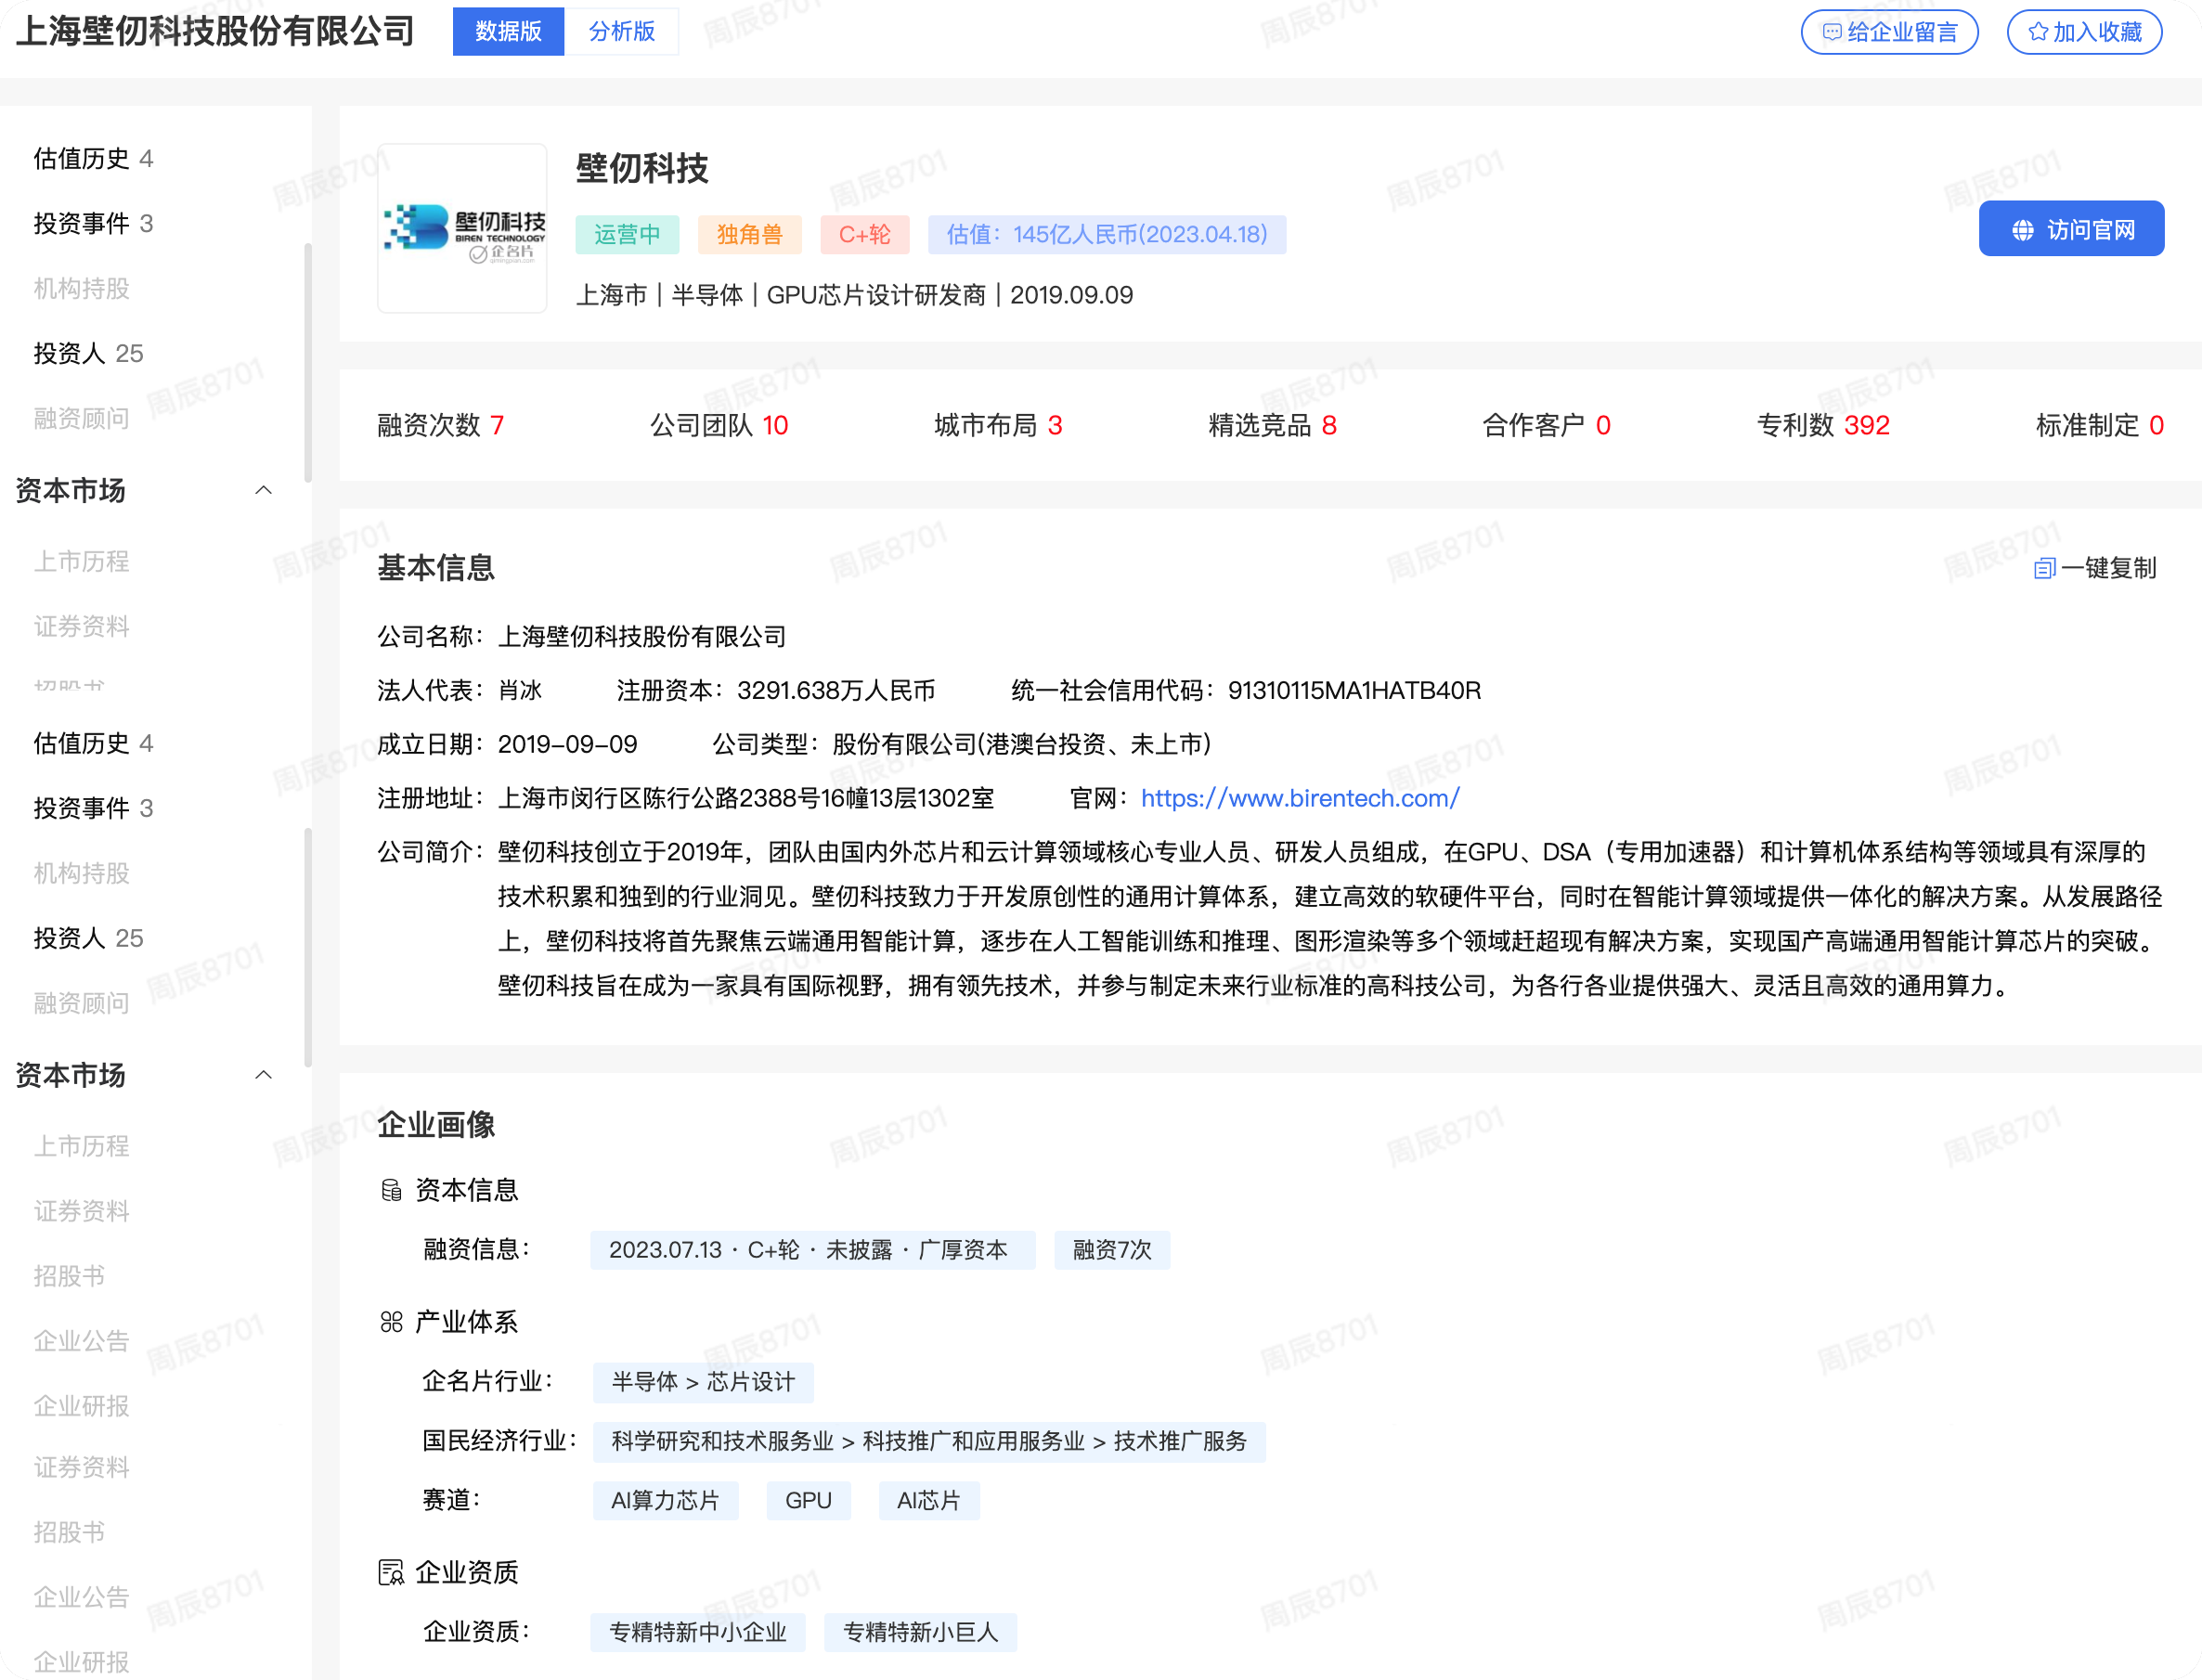Click the credit code 91310115MA1HATB40R
The width and height of the screenshot is (2202, 1680).
coord(1354,690)
